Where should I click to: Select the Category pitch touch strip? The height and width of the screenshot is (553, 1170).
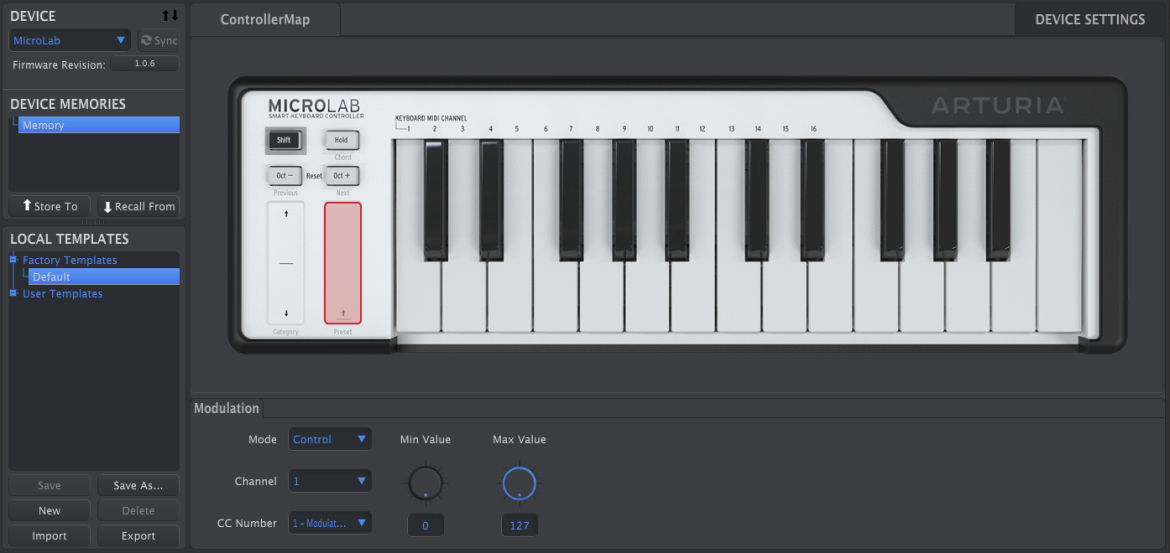[x=286, y=263]
